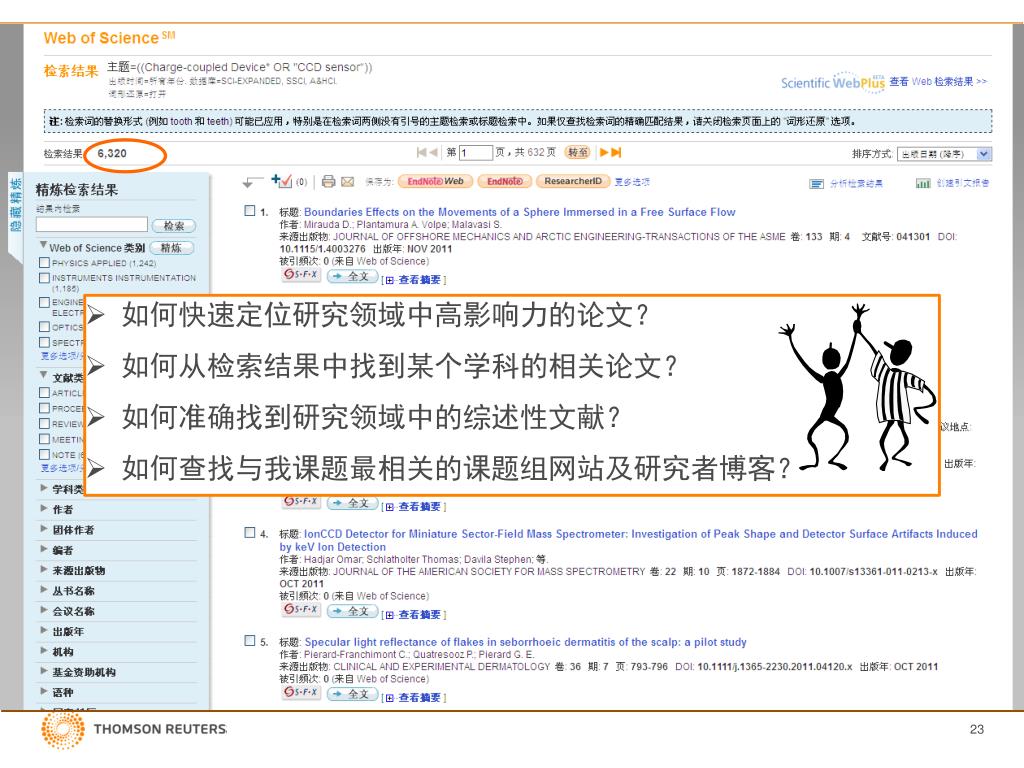The image size is (1024, 768).
Task: Click the 检索 search-within-results button
Action: pos(174,226)
